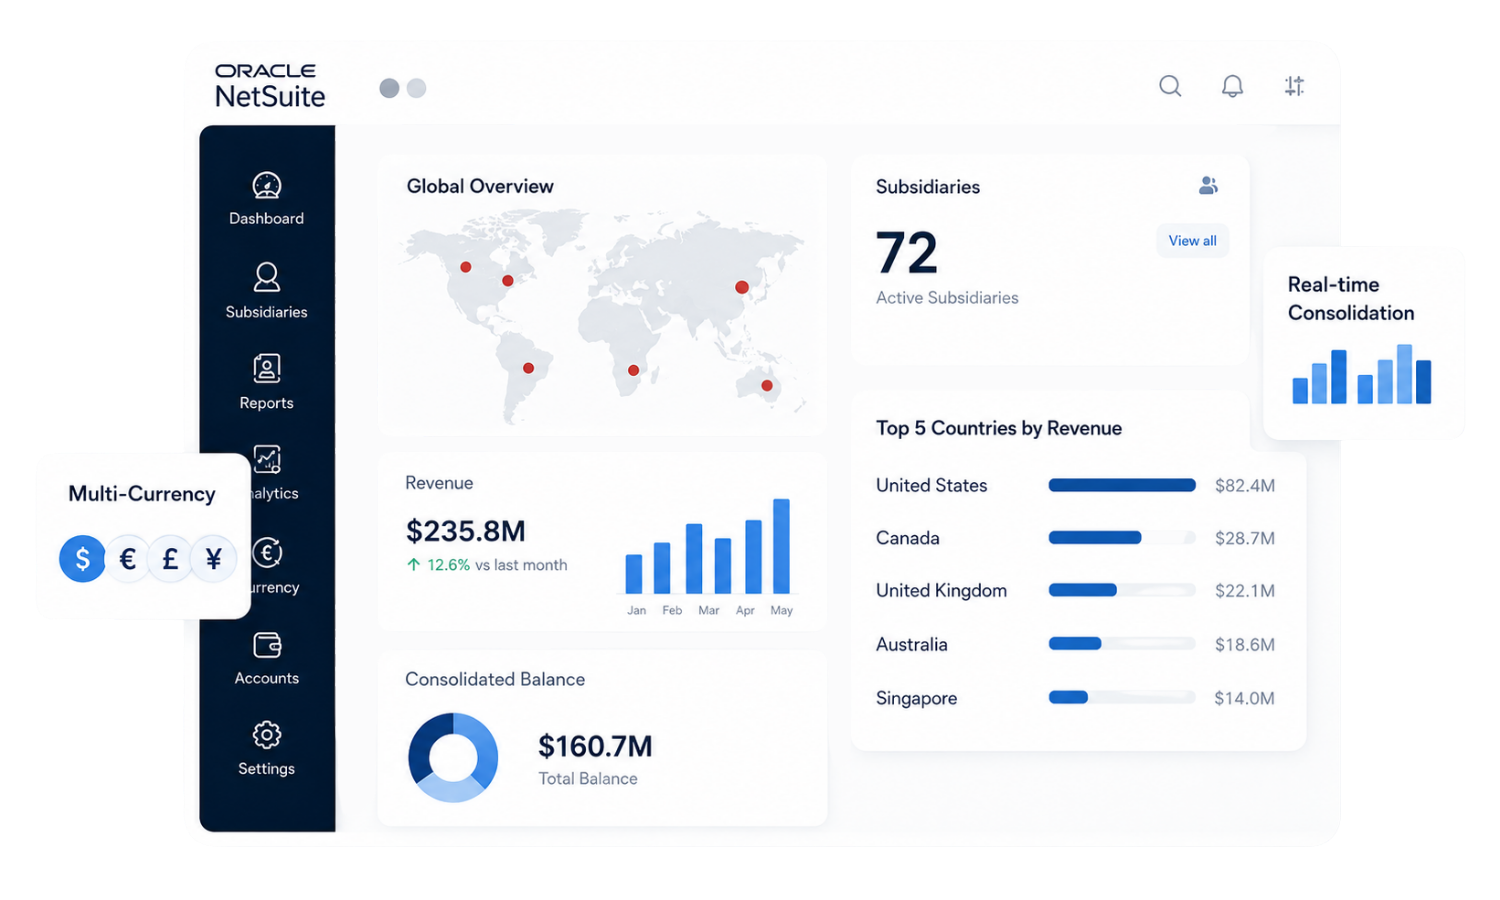Select the yen currency symbol
This screenshot has width=1500, height=900.
click(x=213, y=558)
